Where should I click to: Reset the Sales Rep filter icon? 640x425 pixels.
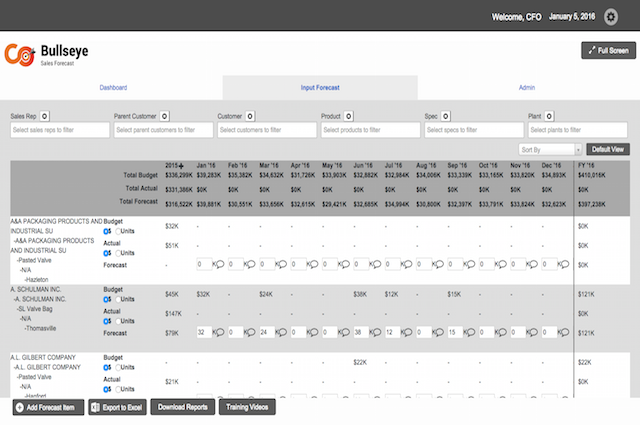[x=46, y=117]
